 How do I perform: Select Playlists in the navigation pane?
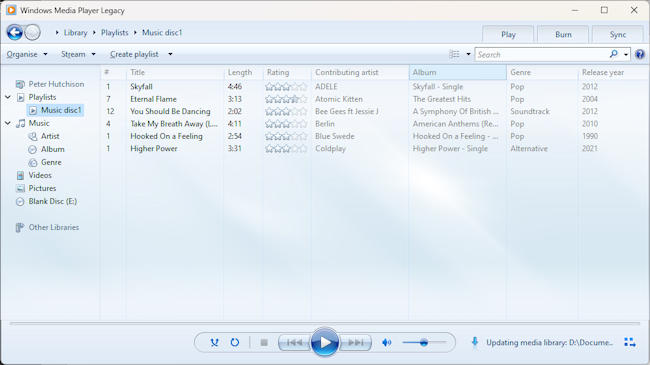click(36, 97)
